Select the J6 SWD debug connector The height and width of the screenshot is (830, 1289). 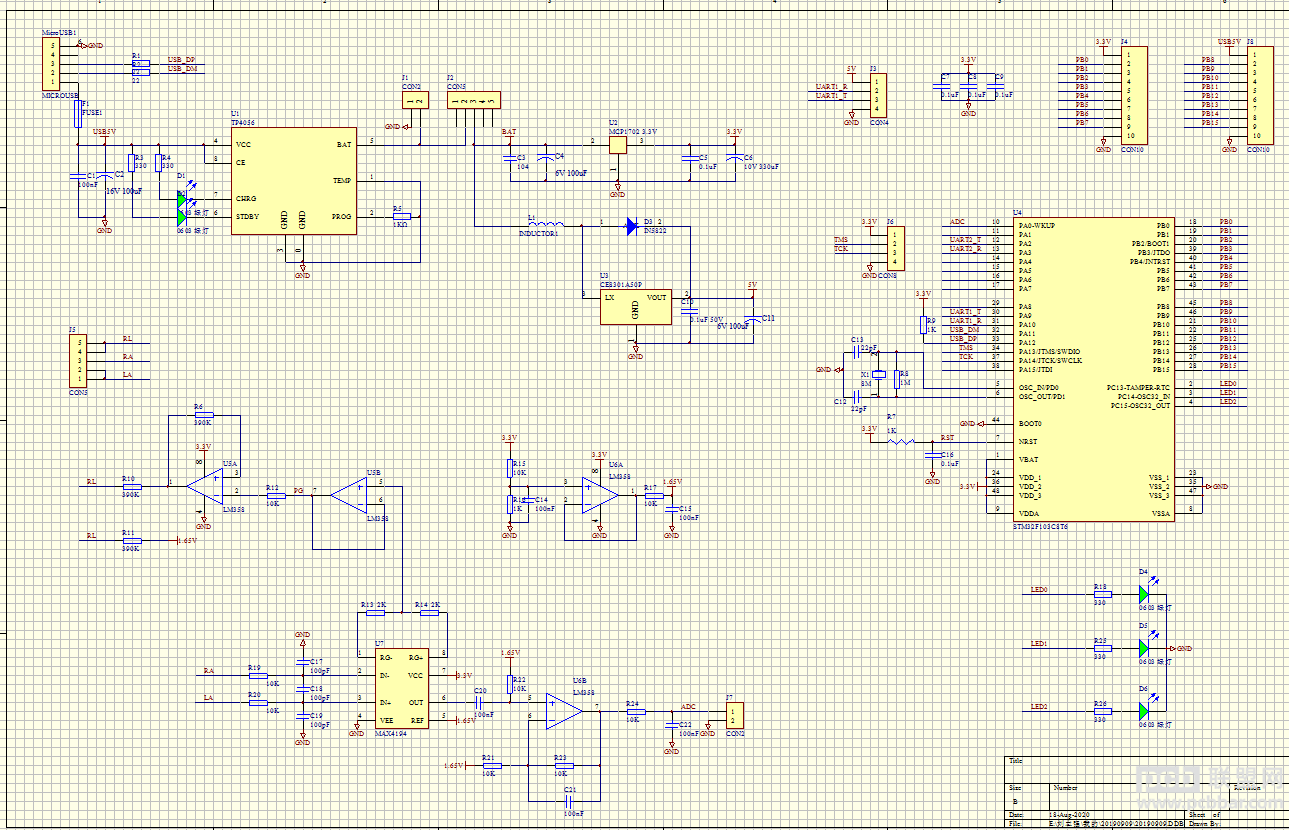coord(896,248)
